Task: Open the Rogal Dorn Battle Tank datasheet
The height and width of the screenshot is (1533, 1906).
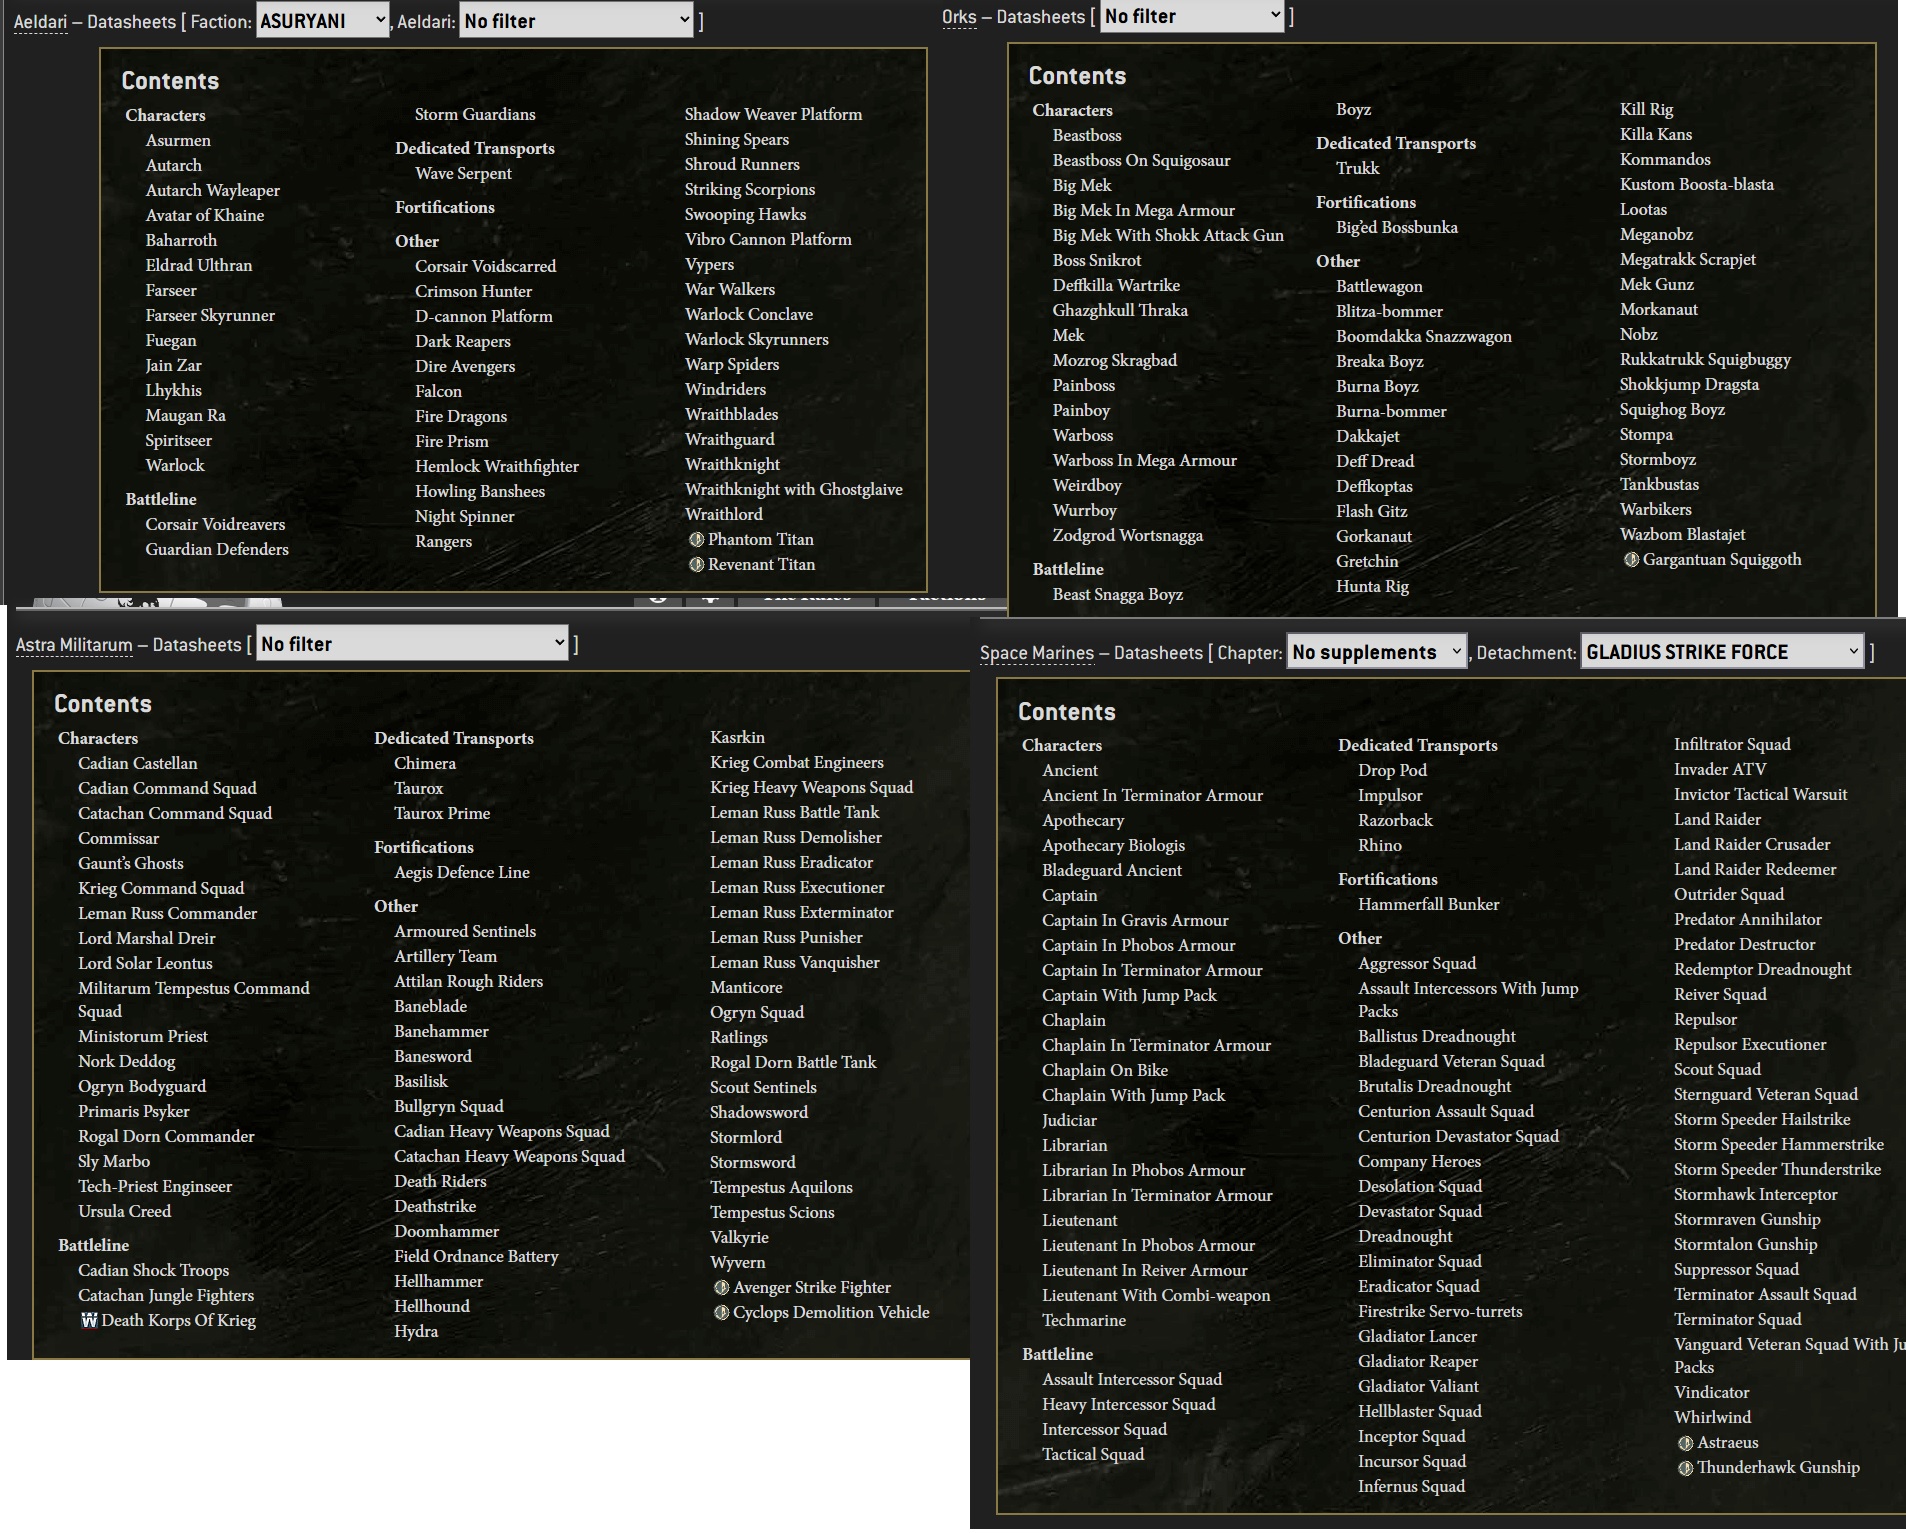Action: pyautogui.click(x=793, y=1062)
